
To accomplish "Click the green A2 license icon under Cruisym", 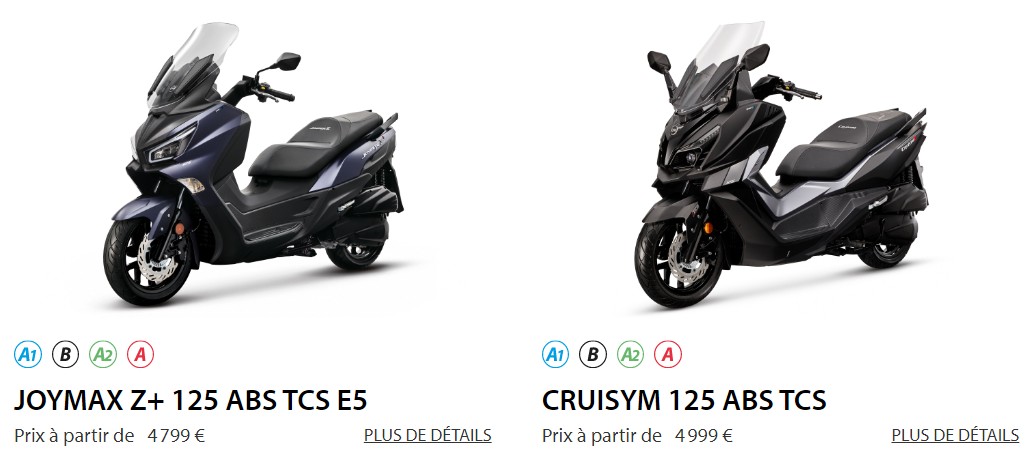I will pyautogui.click(x=631, y=355).
